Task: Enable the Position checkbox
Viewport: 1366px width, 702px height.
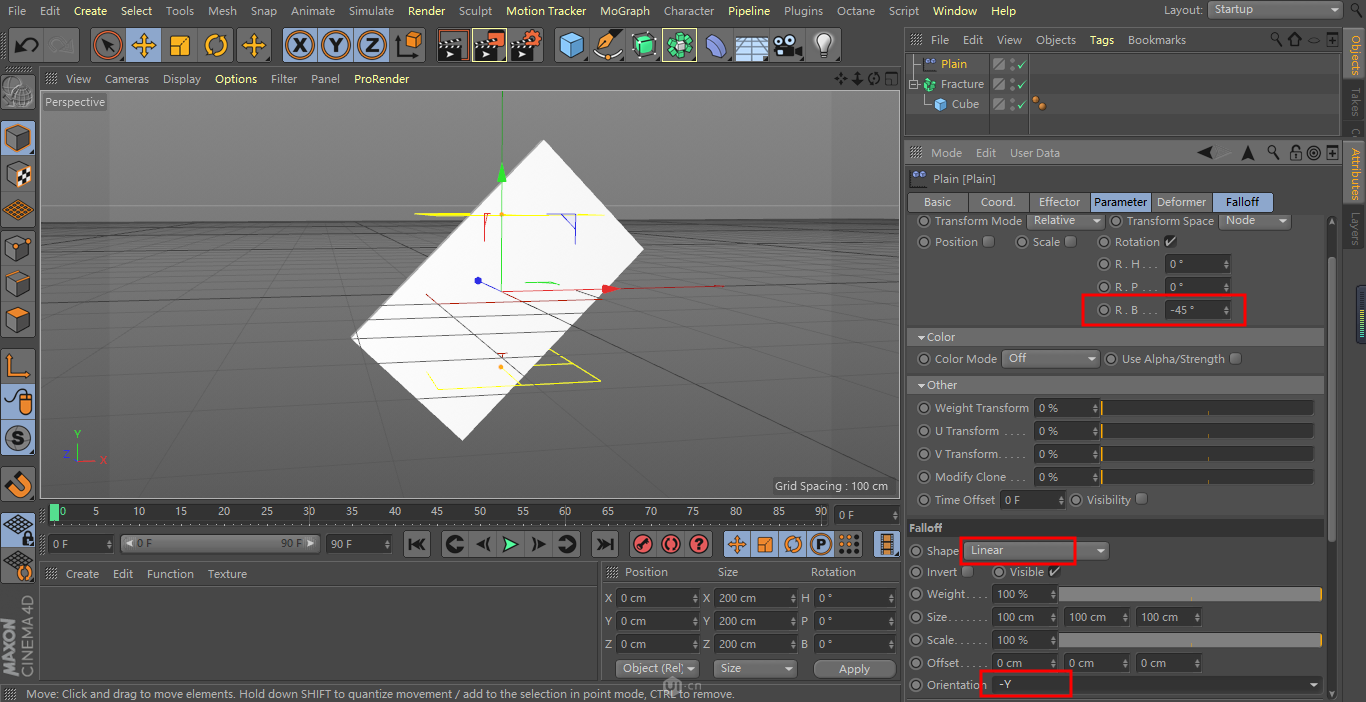Action: pos(989,242)
